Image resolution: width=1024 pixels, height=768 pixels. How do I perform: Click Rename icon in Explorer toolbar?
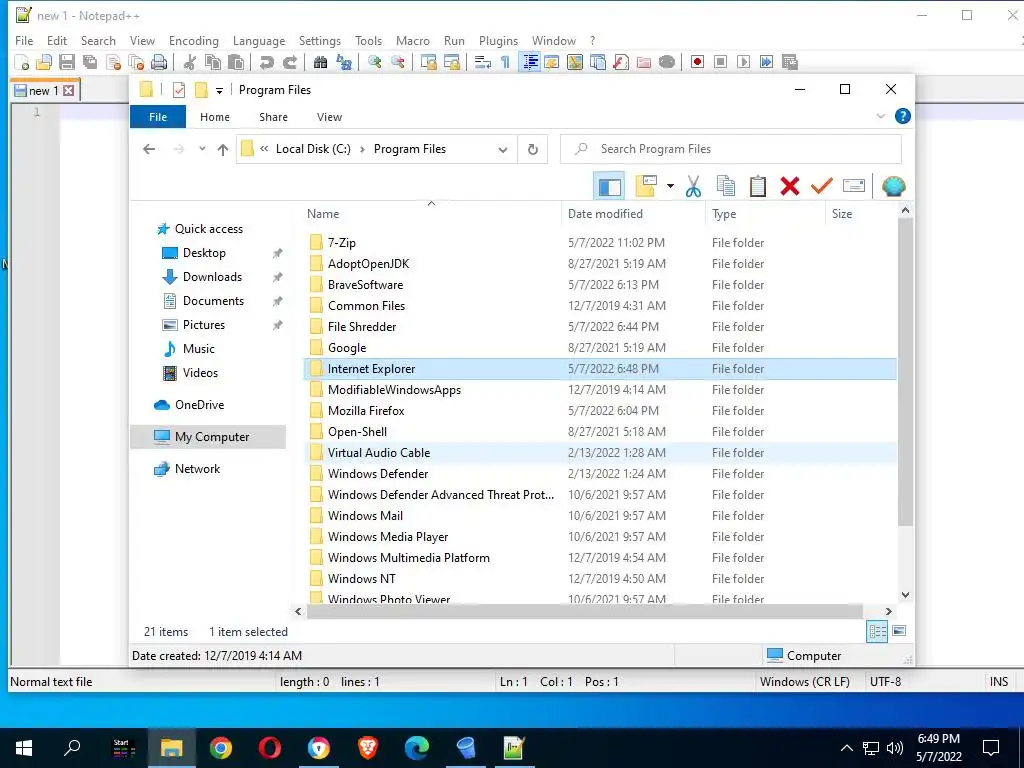pyautogui.click(x=854, y=186)
